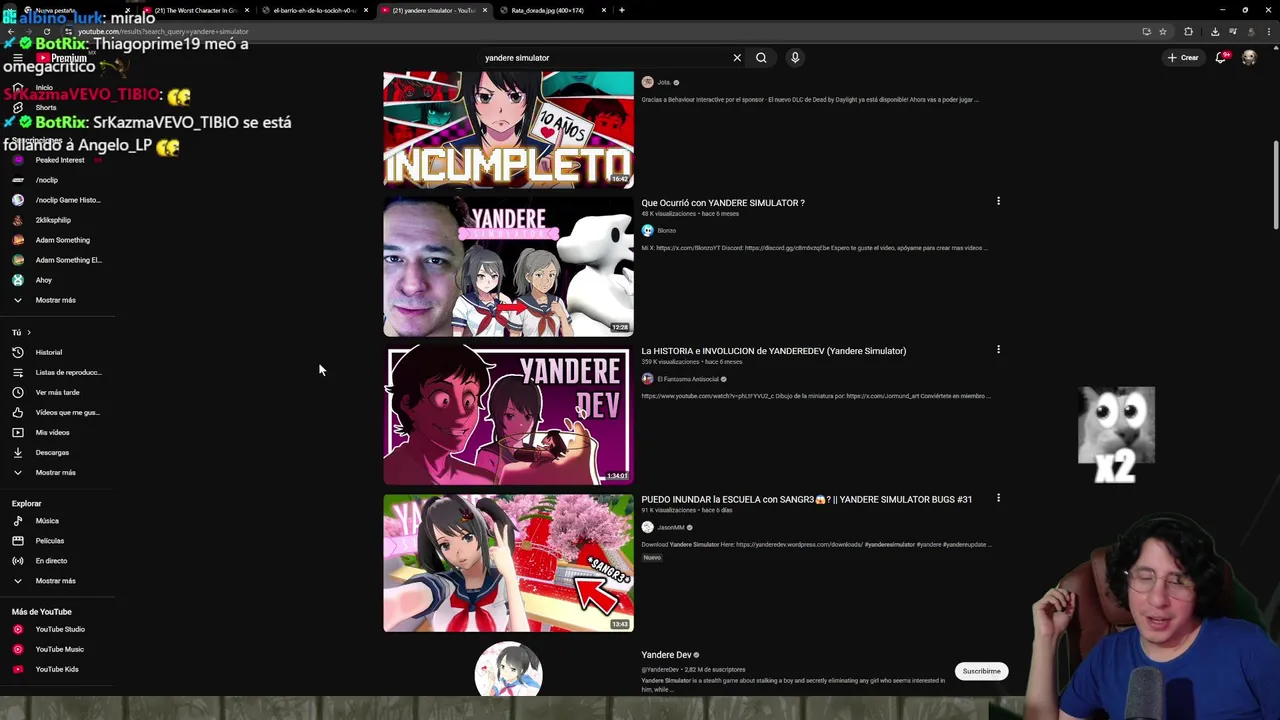Open video title Que Ocurrió con YANDERE SIMULATOR
The image size is (1280, 720).
[x=723, y=203]
